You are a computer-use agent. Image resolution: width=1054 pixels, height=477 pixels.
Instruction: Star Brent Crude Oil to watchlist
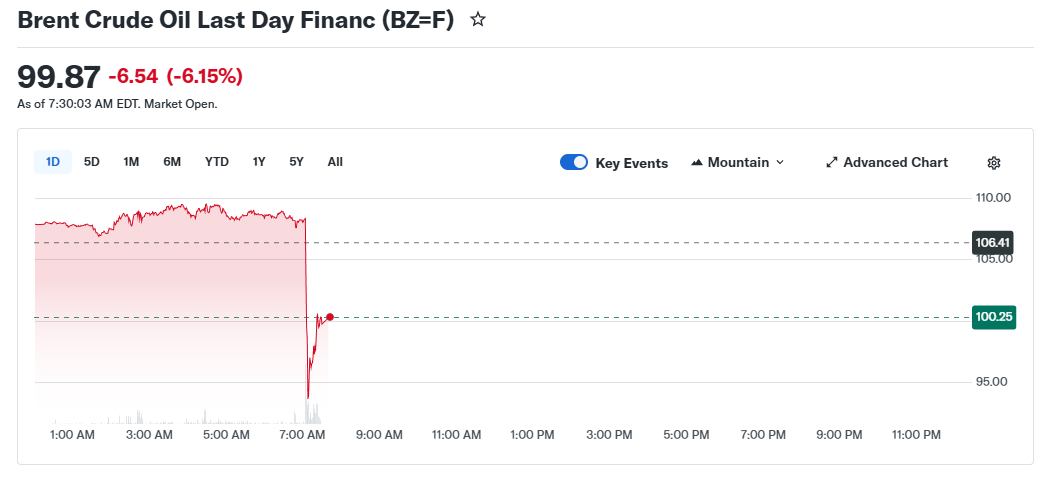(478, 20)
